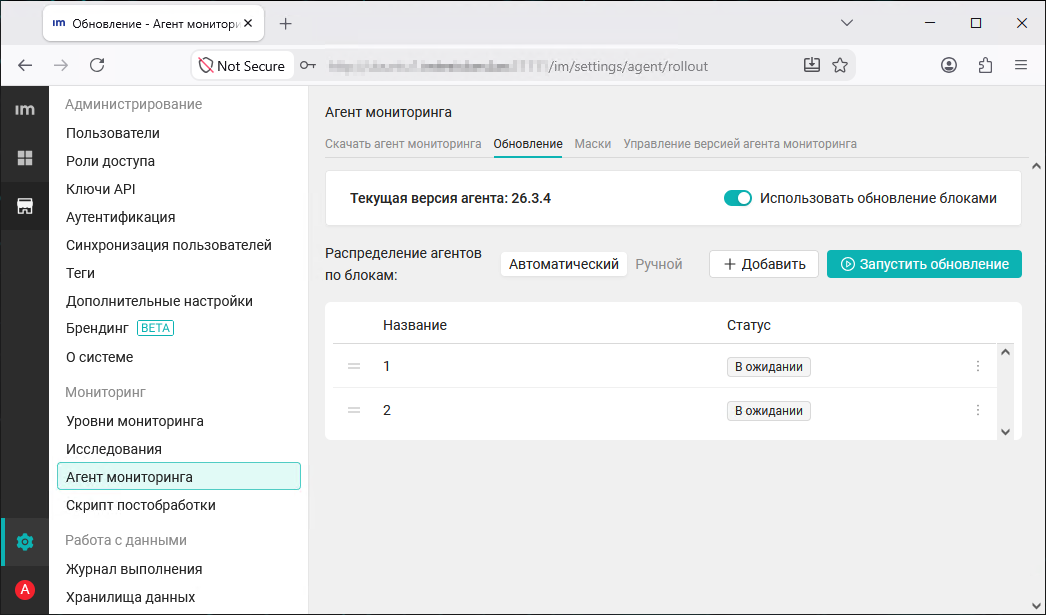Open the dashboard grid icon in sidebar
The image size is (1046, 615).
point(25,158)
